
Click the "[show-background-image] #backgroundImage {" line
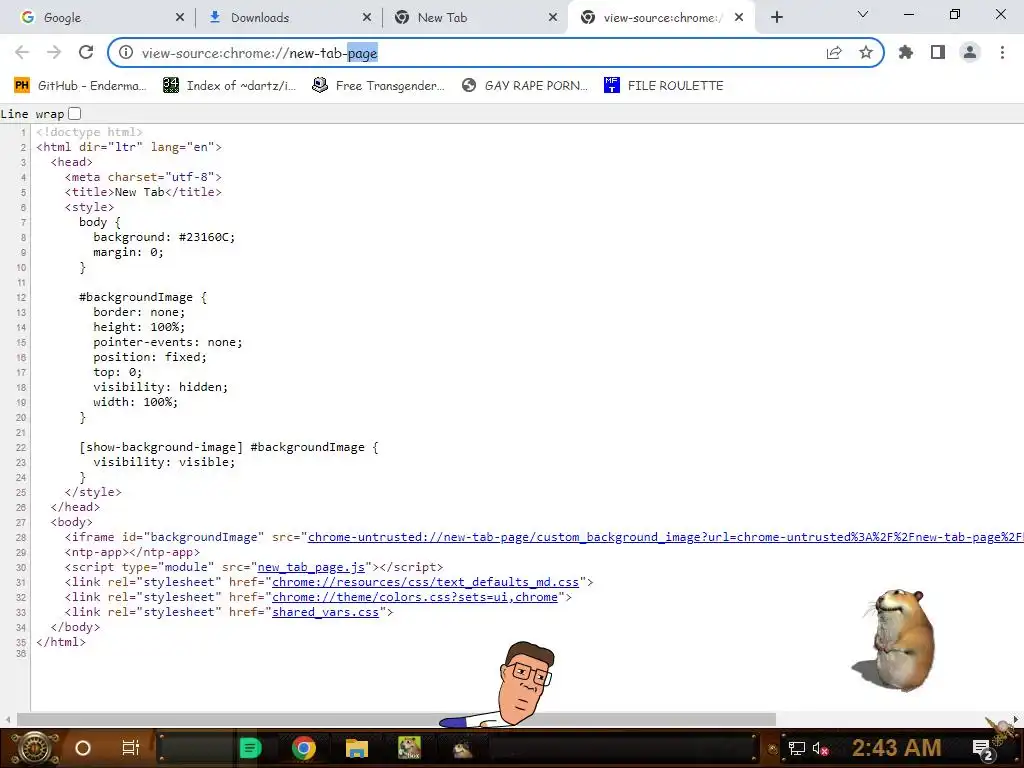tap(229, 447)
